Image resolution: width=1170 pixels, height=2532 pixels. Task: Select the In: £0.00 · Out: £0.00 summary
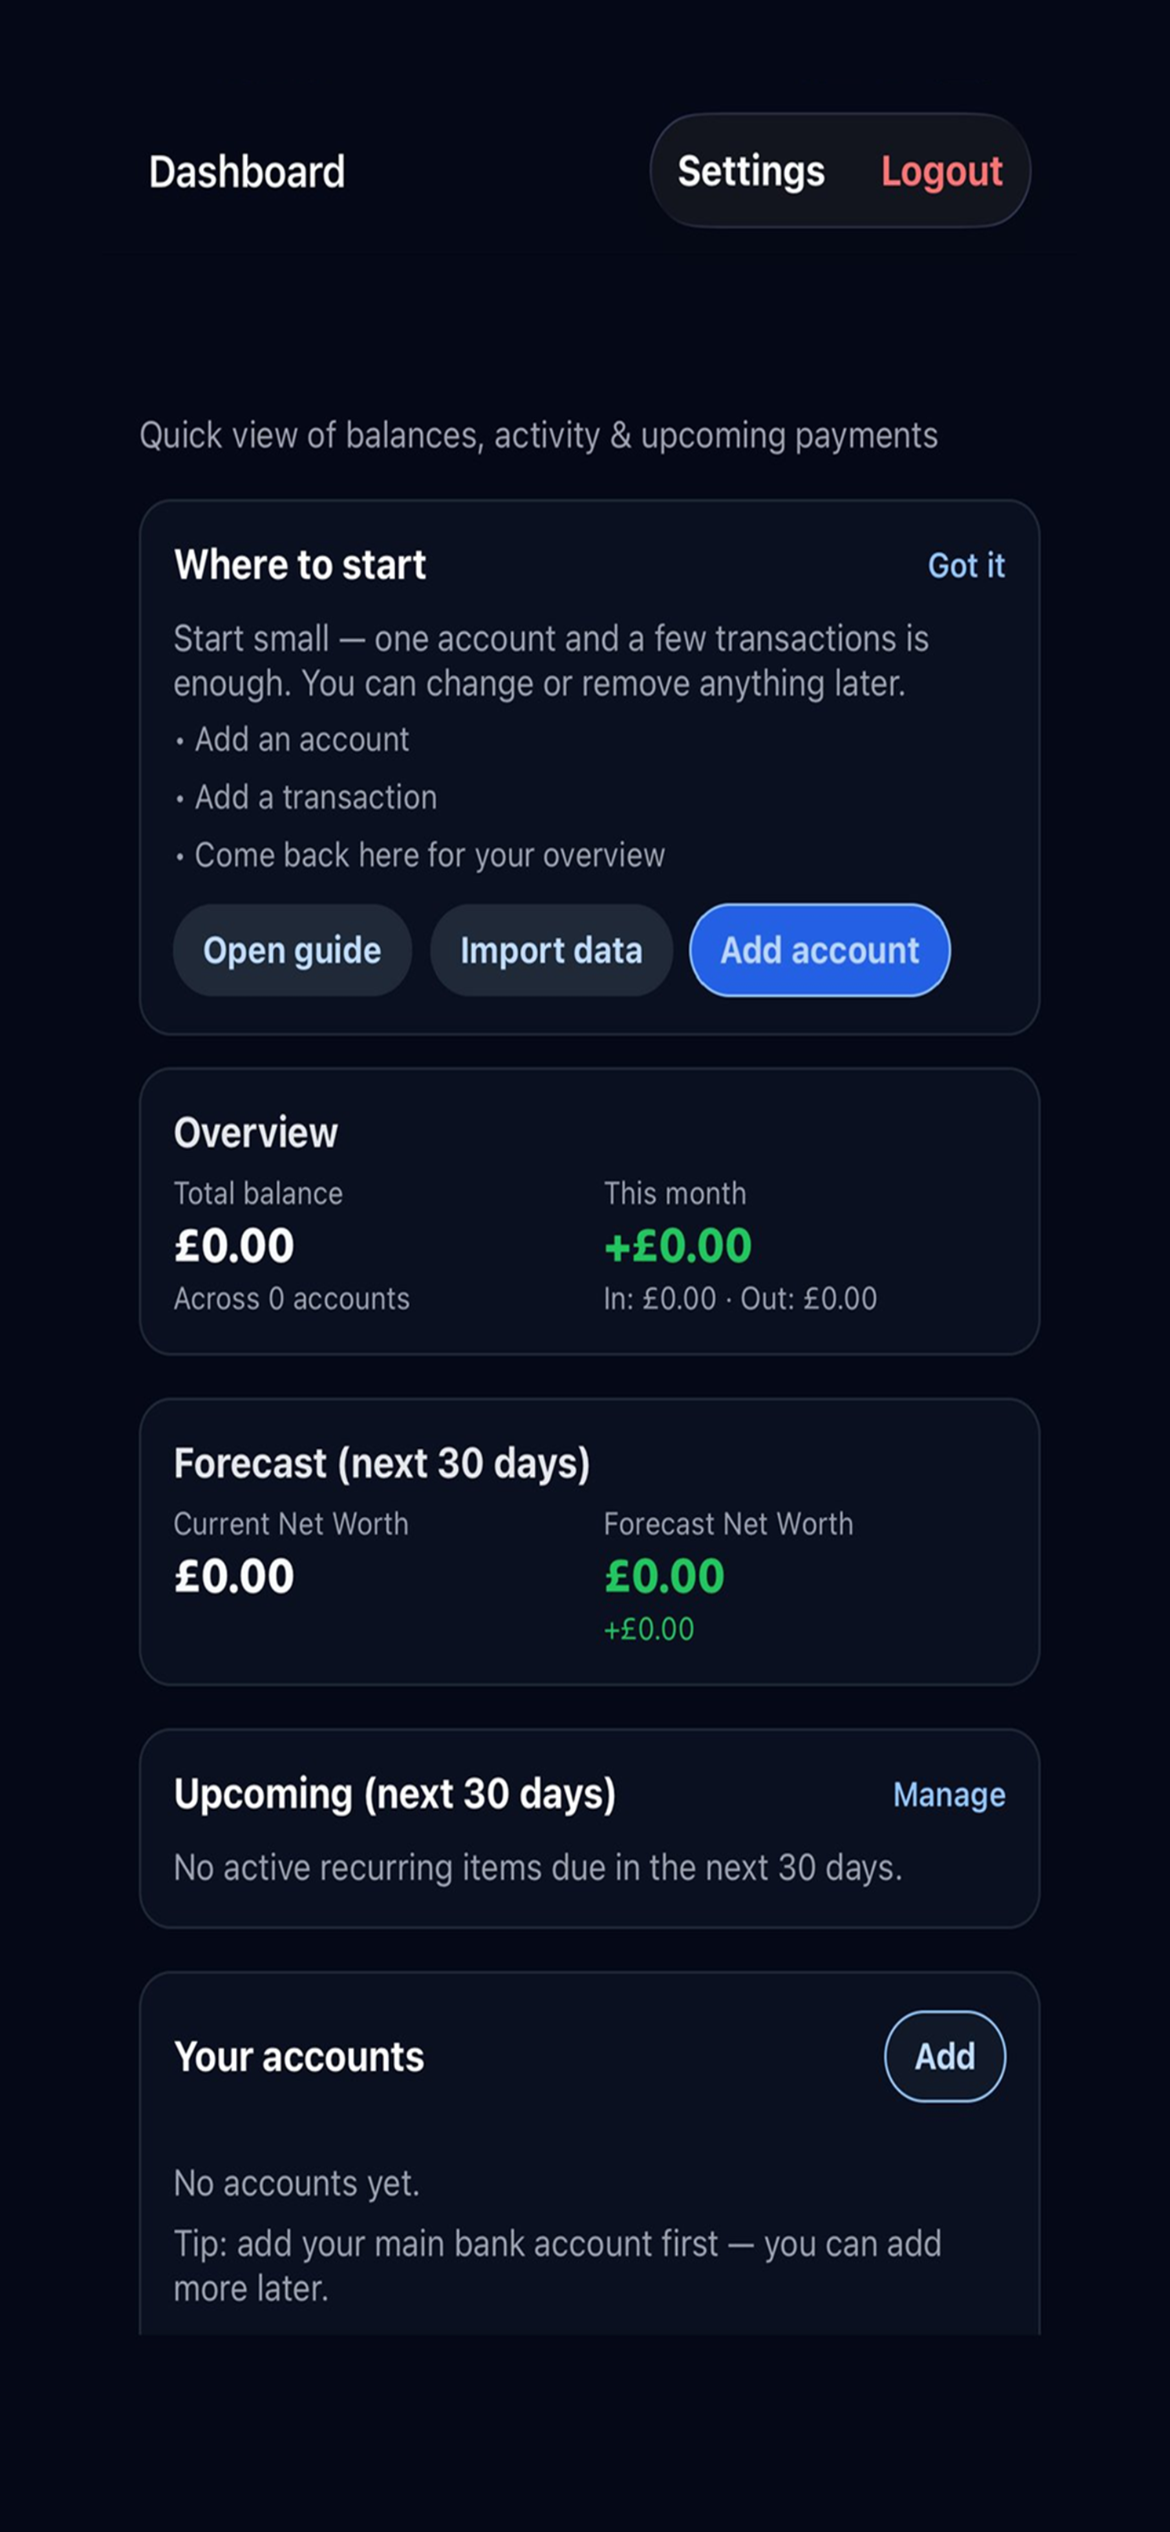pyautogui.click(x=739, y=1297)
